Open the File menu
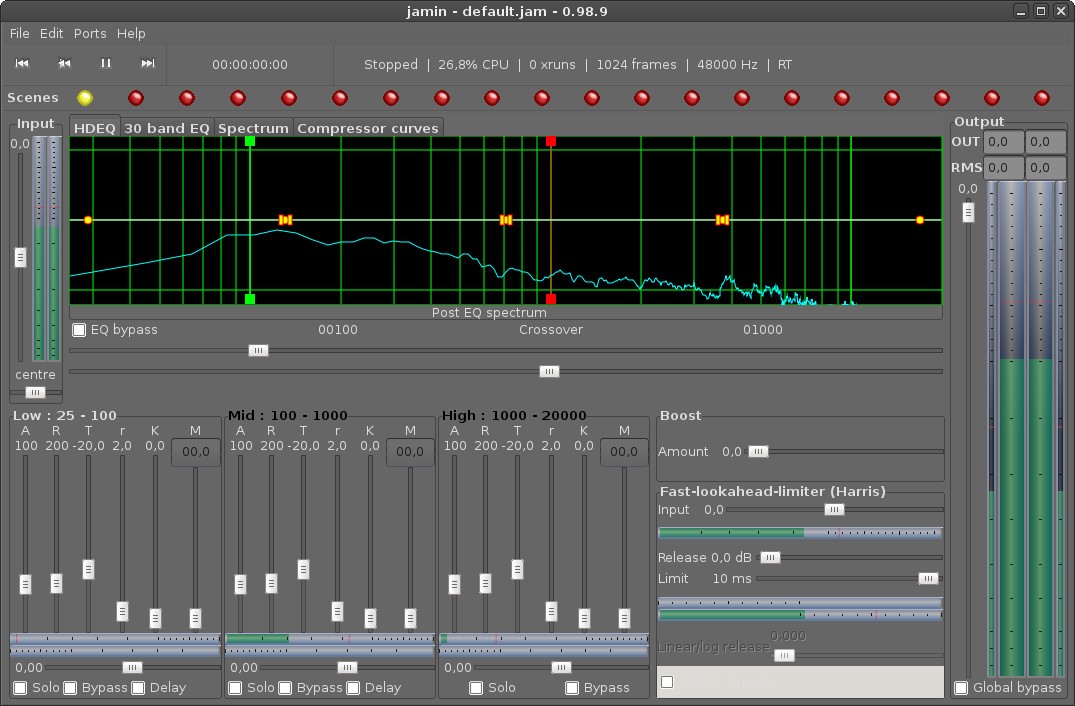The width and height of the screenshot is (1075, 706). point(19,34)
